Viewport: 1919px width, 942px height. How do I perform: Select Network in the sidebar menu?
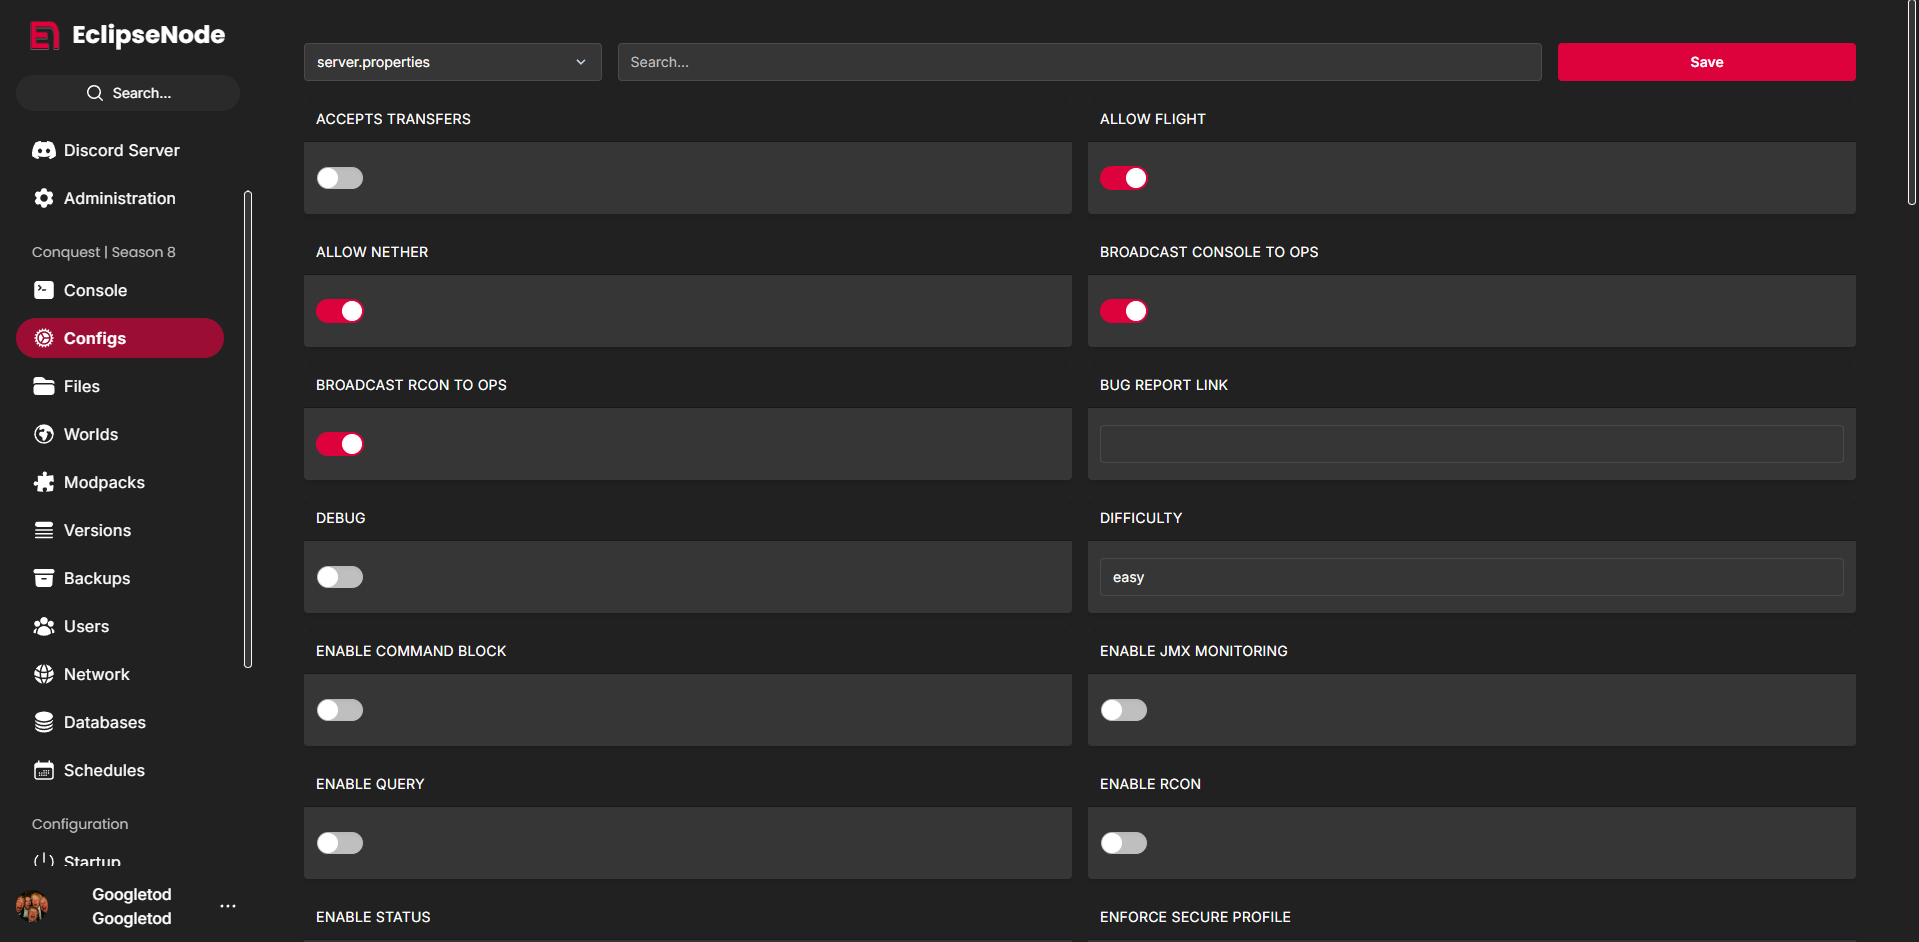coord(96,674)
